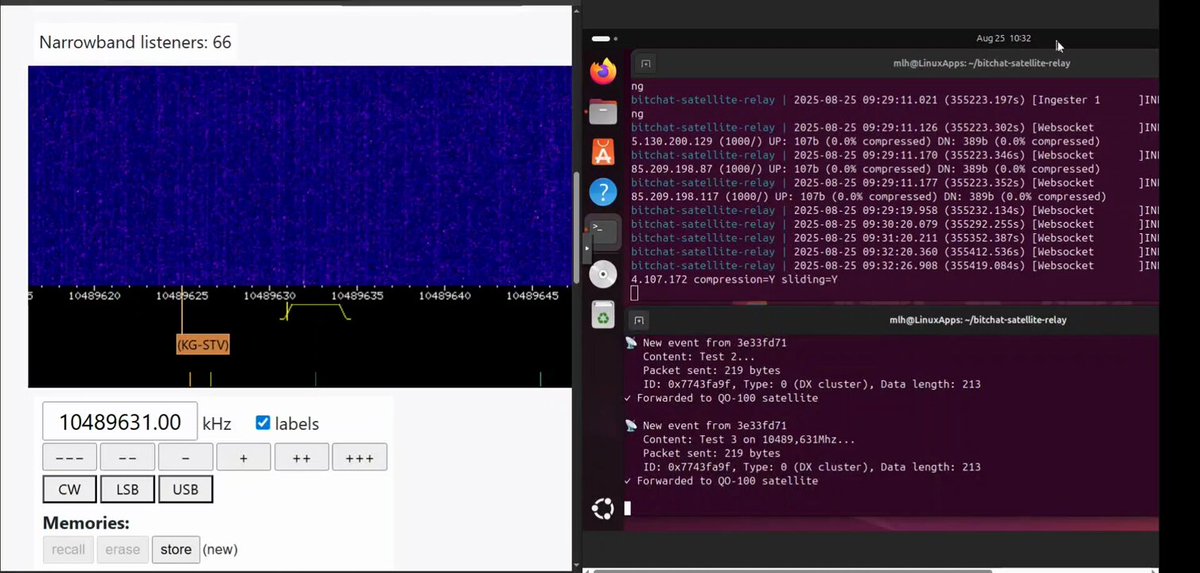Open the Files app in the dock
This screenshot has height=573, width=1200.
(603, 112)
